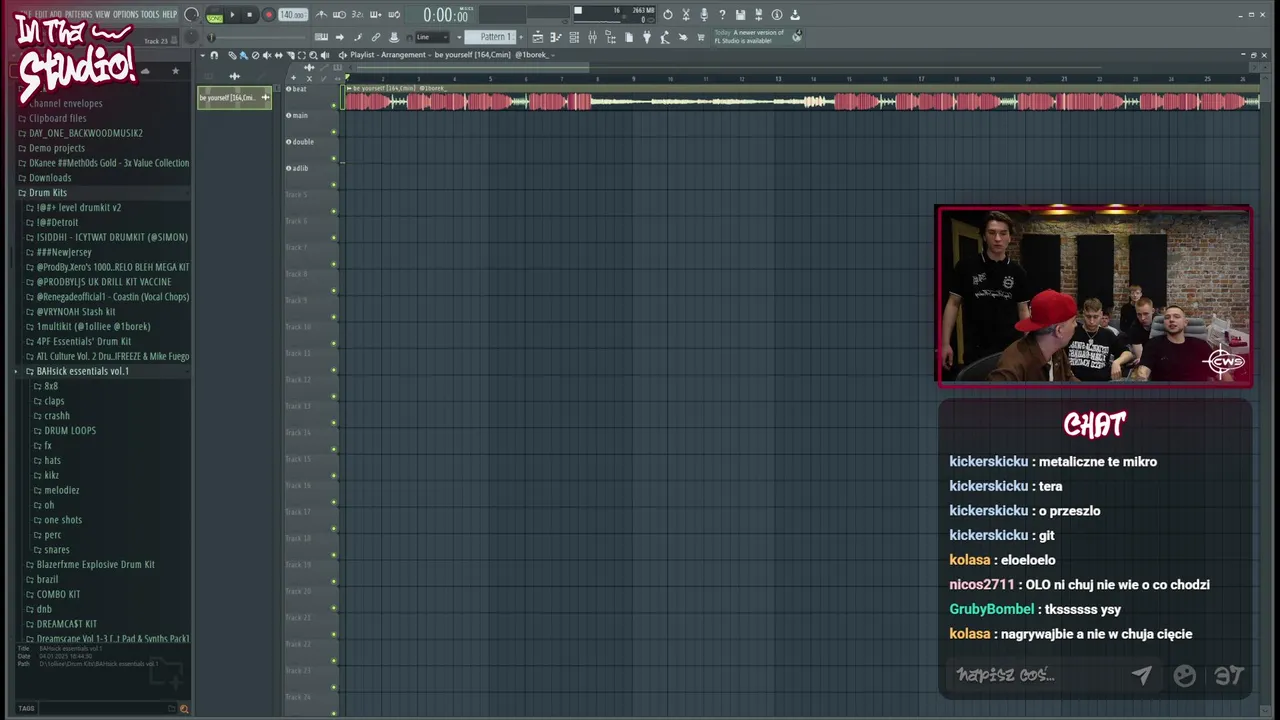
Task: Expand the hats folder
Action: click(x=52, y=460)
